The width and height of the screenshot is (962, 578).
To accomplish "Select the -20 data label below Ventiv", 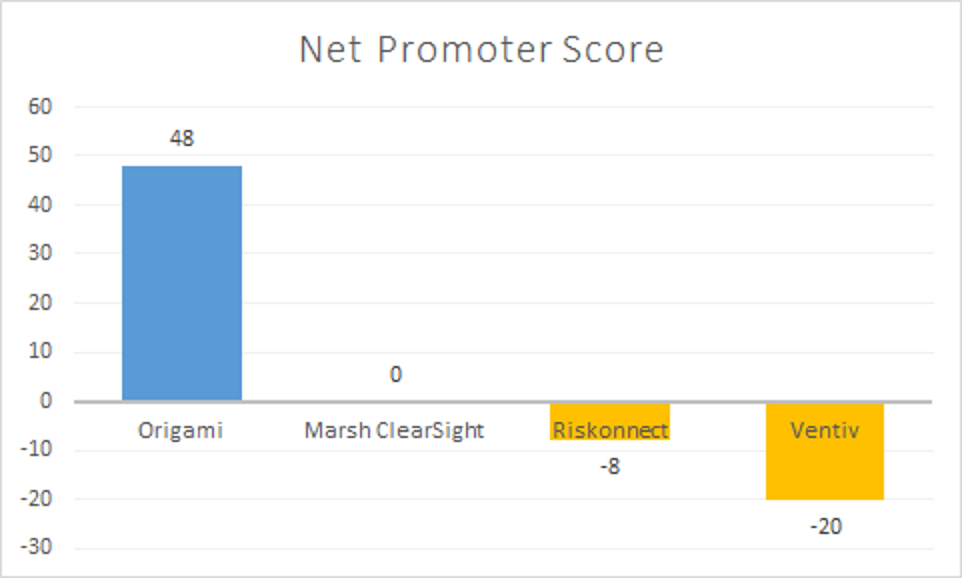I will tap(825, 525).
